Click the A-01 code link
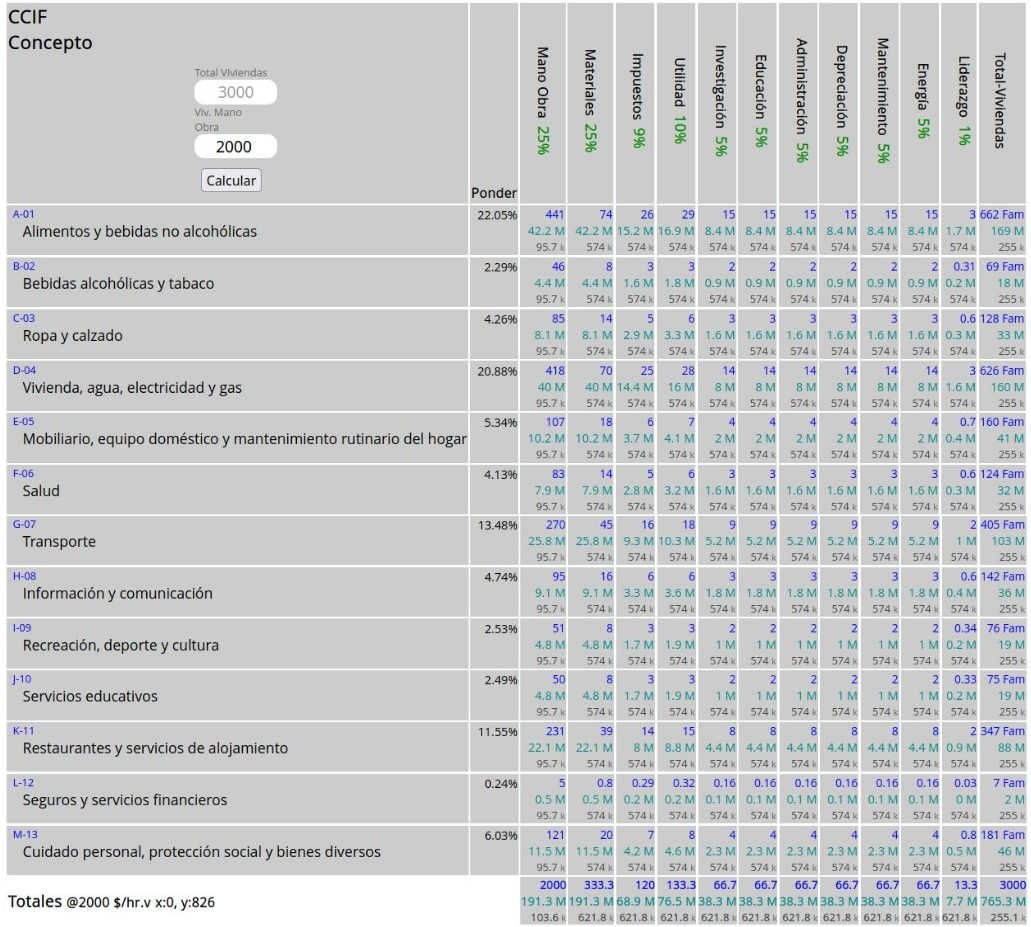Screen dimensions: 1031x927 [24, 214]
